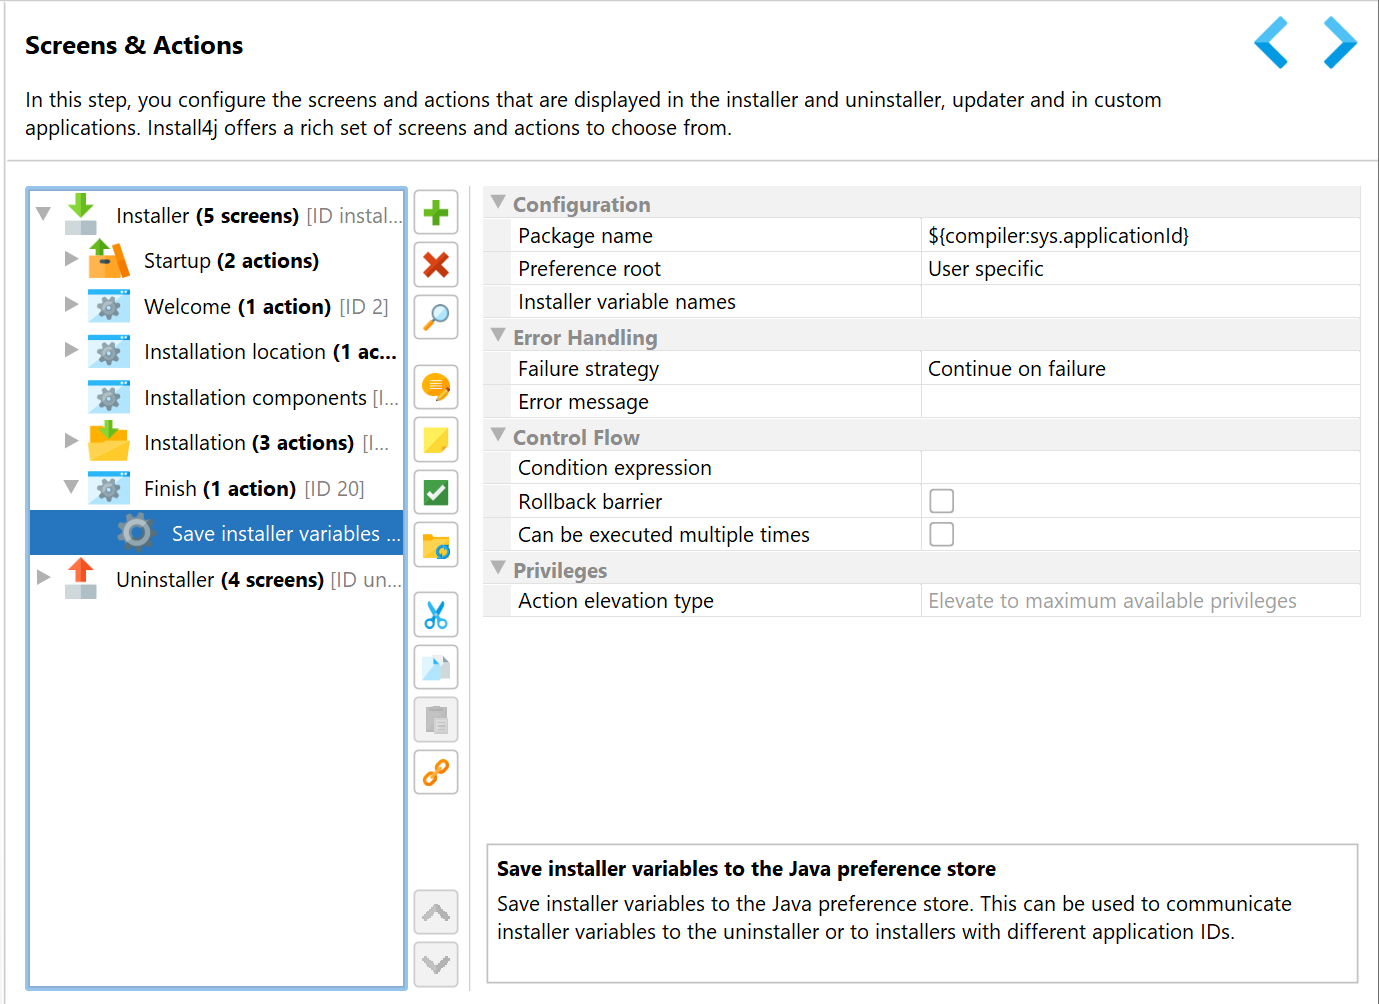Select the Installer variable names property label
This screenshot has width=1379, height=1004.
click(x=627, y=302)
